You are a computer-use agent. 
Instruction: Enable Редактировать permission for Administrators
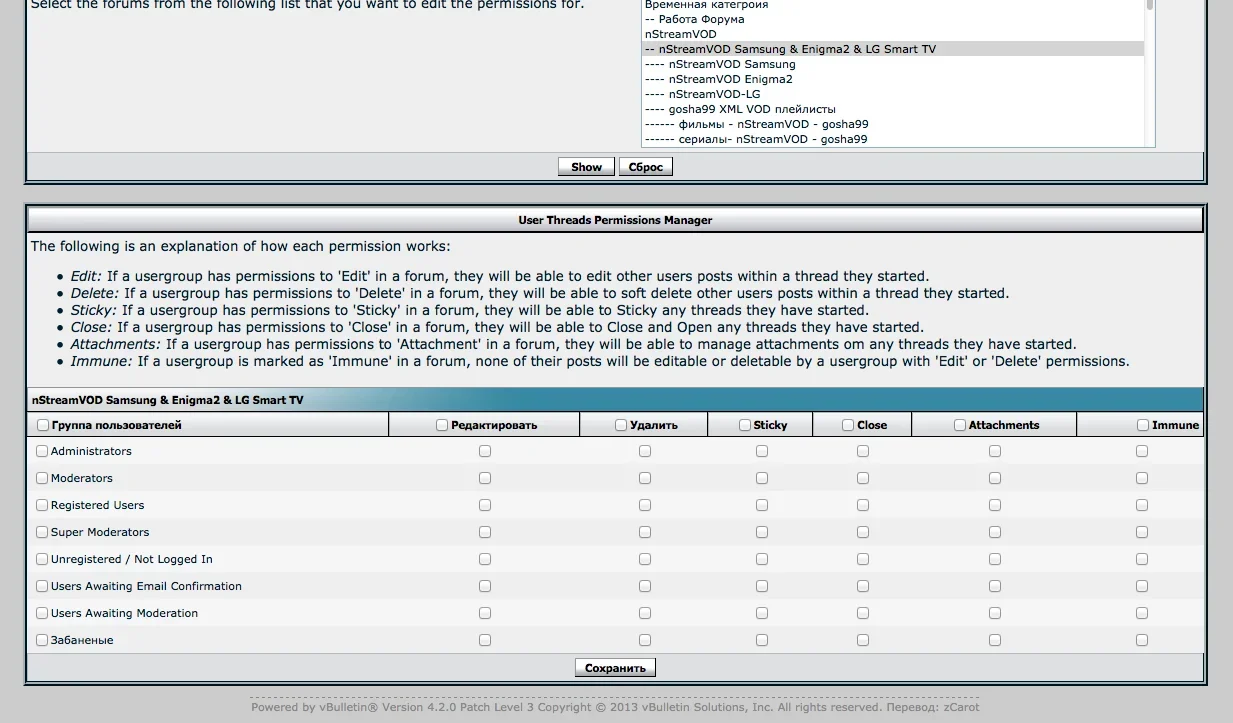pos(485,451)
